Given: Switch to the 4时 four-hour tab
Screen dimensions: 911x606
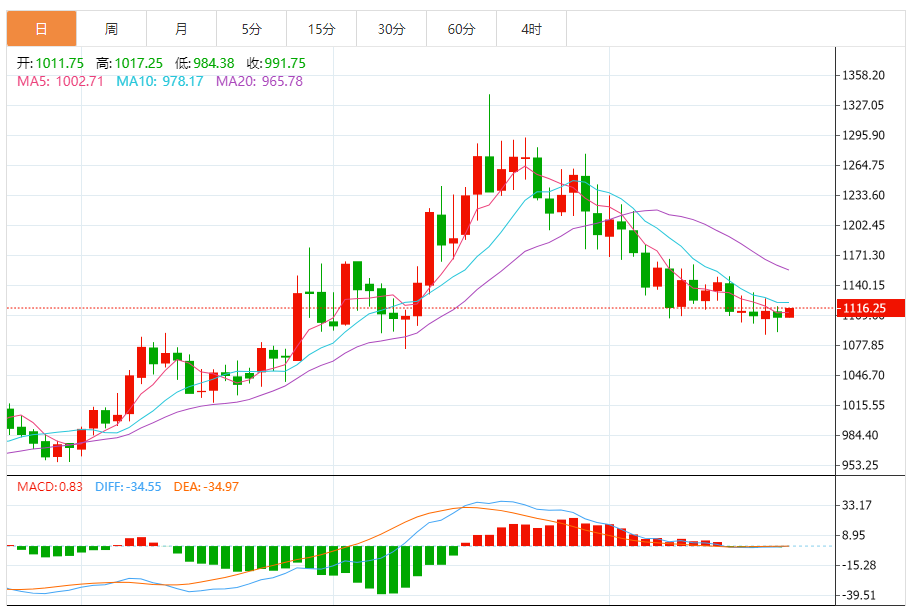Looking at the screenshot, I should click(x=531, y=30).
